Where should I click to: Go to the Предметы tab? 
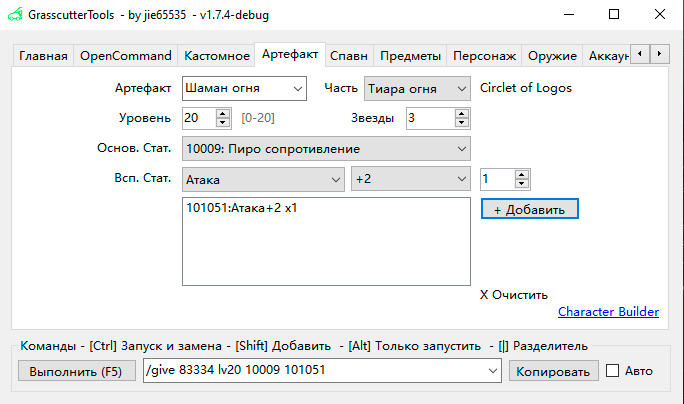tap(410, 56)
